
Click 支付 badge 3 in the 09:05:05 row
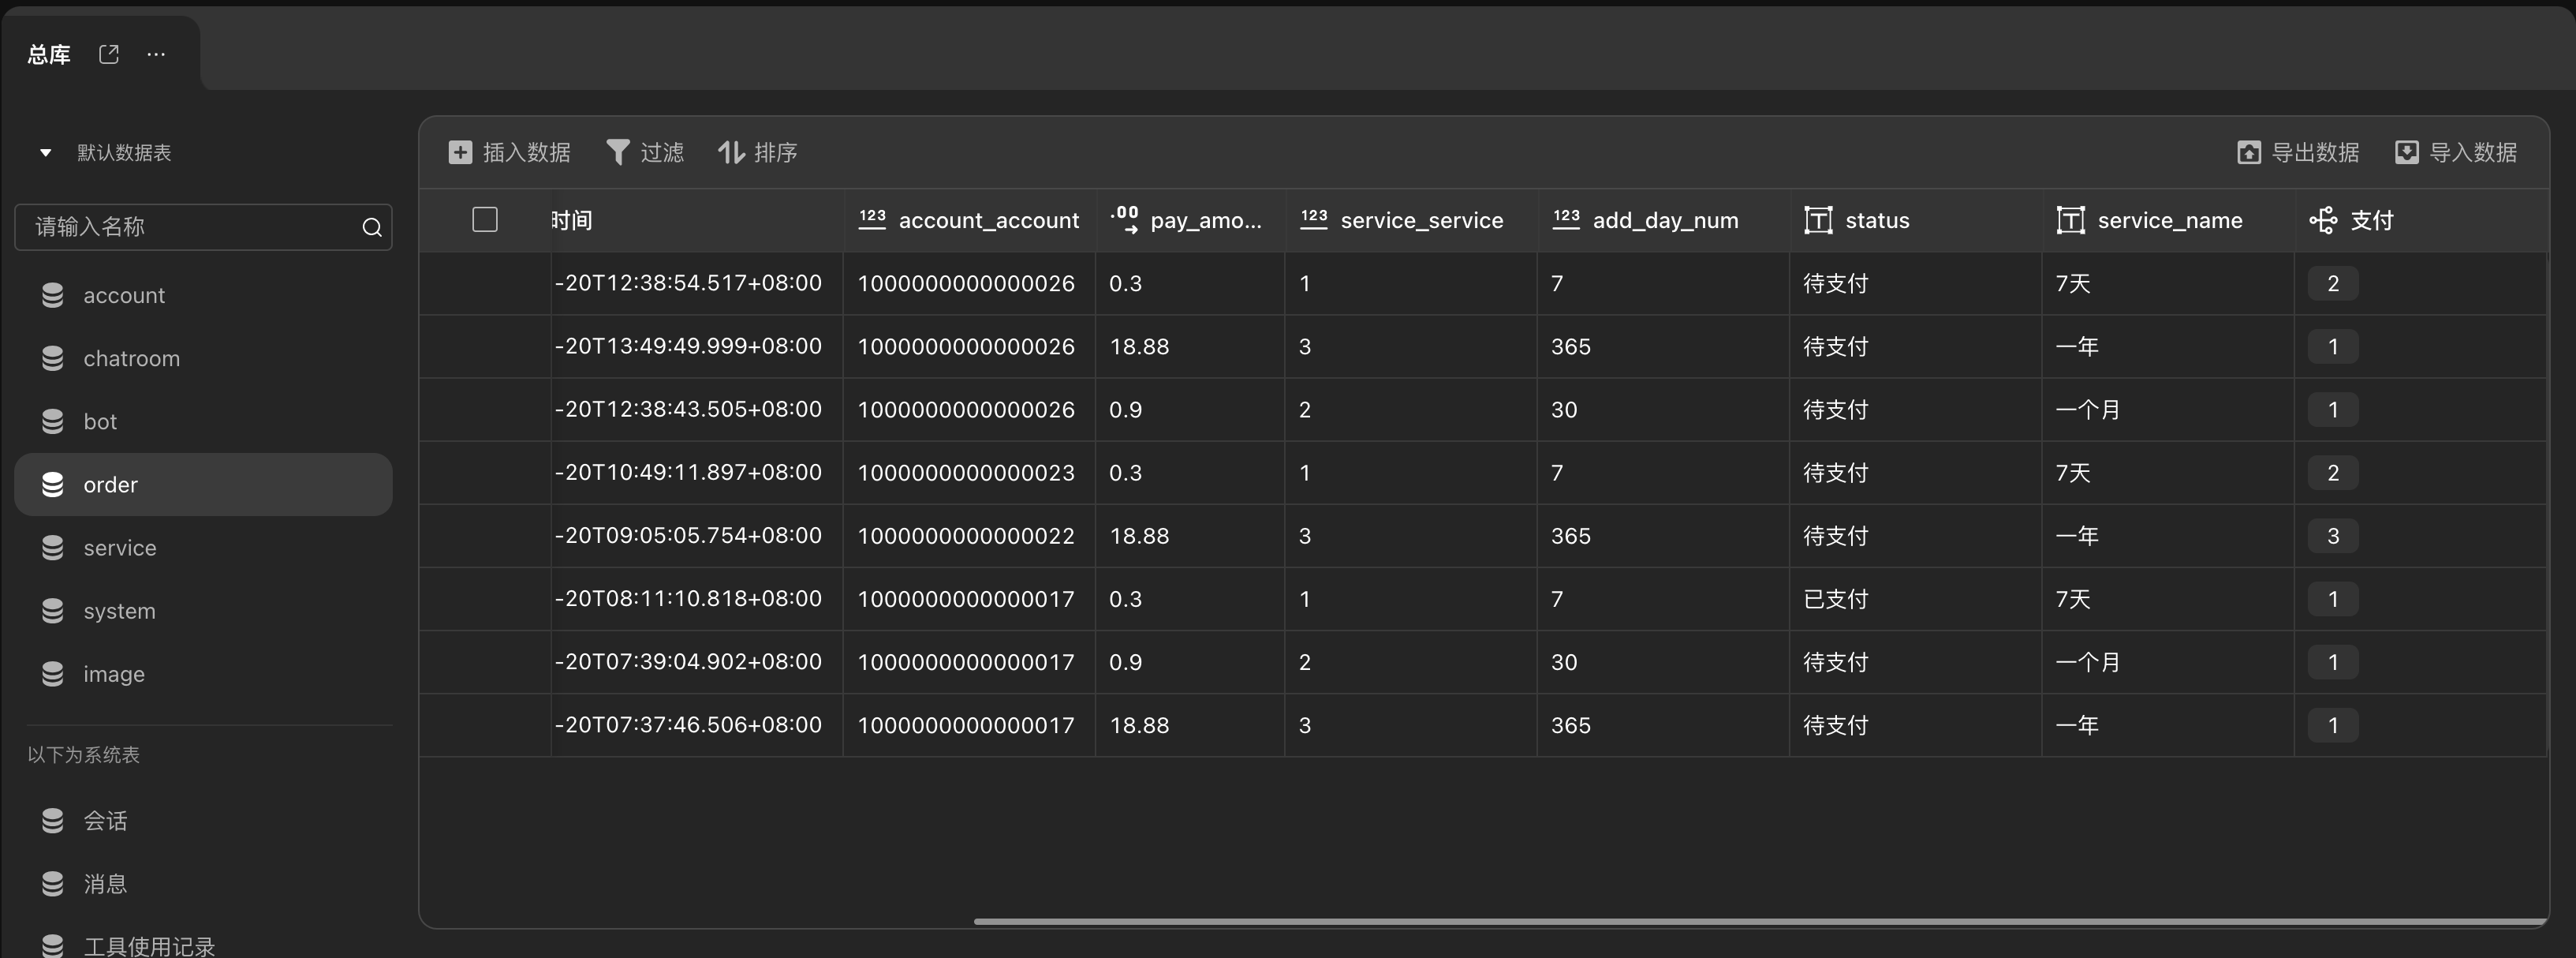point(2333,536)
